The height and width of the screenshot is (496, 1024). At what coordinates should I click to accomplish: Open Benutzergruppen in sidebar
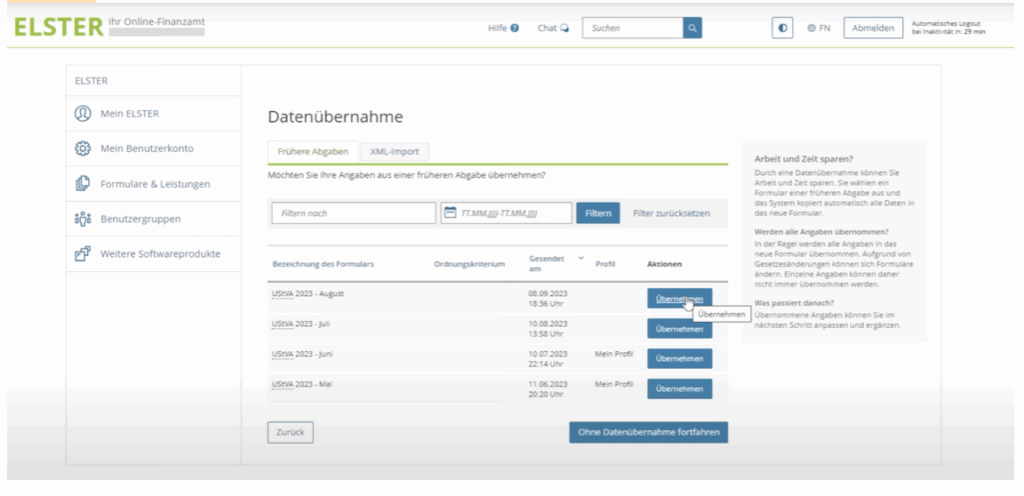(140, 218)
